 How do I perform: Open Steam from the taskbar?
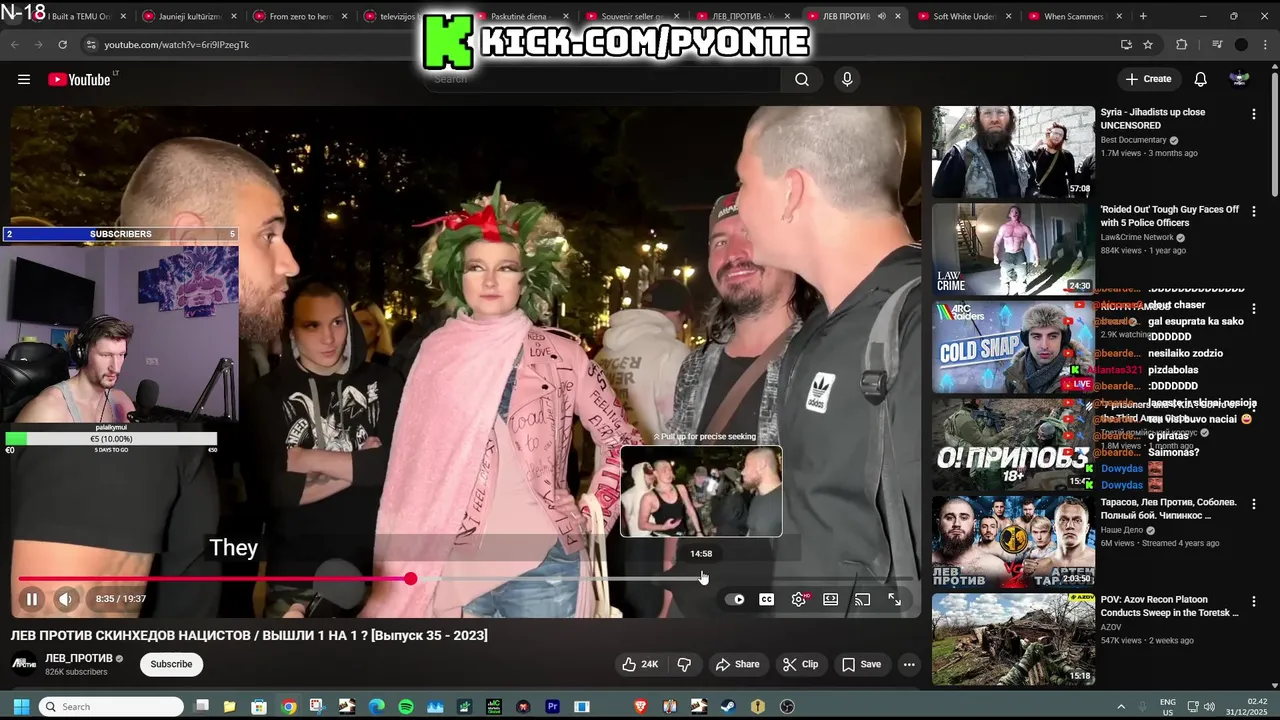pos(728,706)
